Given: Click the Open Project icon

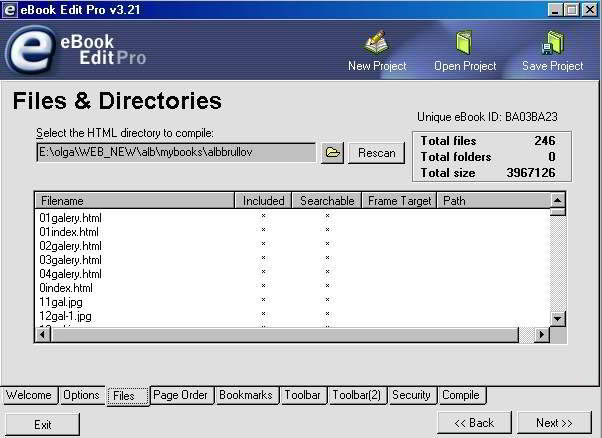Looking at the screenshot, I should [x=464, y=44].
